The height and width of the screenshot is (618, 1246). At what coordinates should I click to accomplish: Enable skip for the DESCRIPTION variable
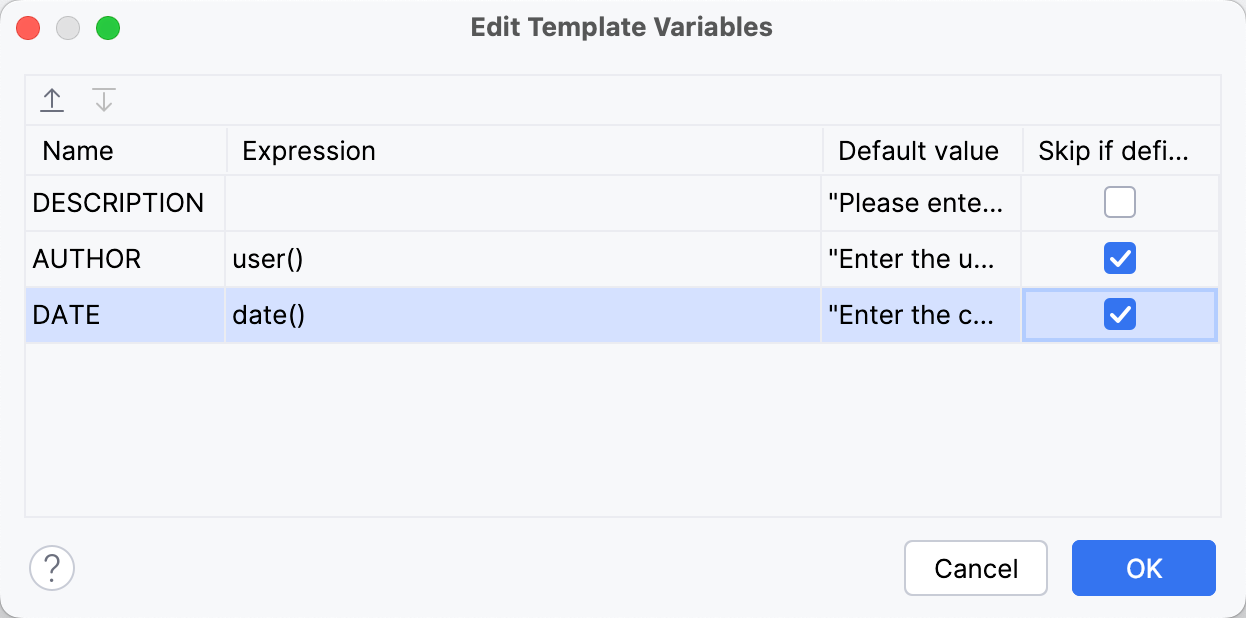pos(1119,202)
